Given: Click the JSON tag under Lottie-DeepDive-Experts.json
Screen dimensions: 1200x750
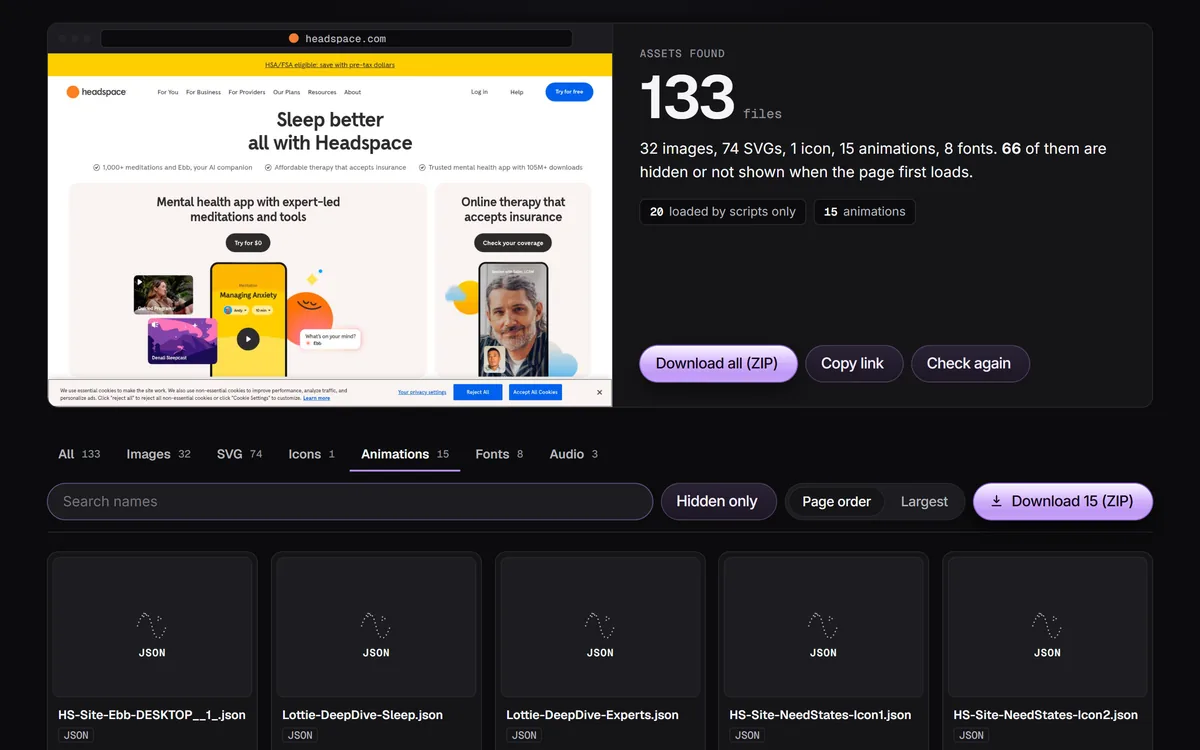Looking at the screenshot, I should pos(524,736).
